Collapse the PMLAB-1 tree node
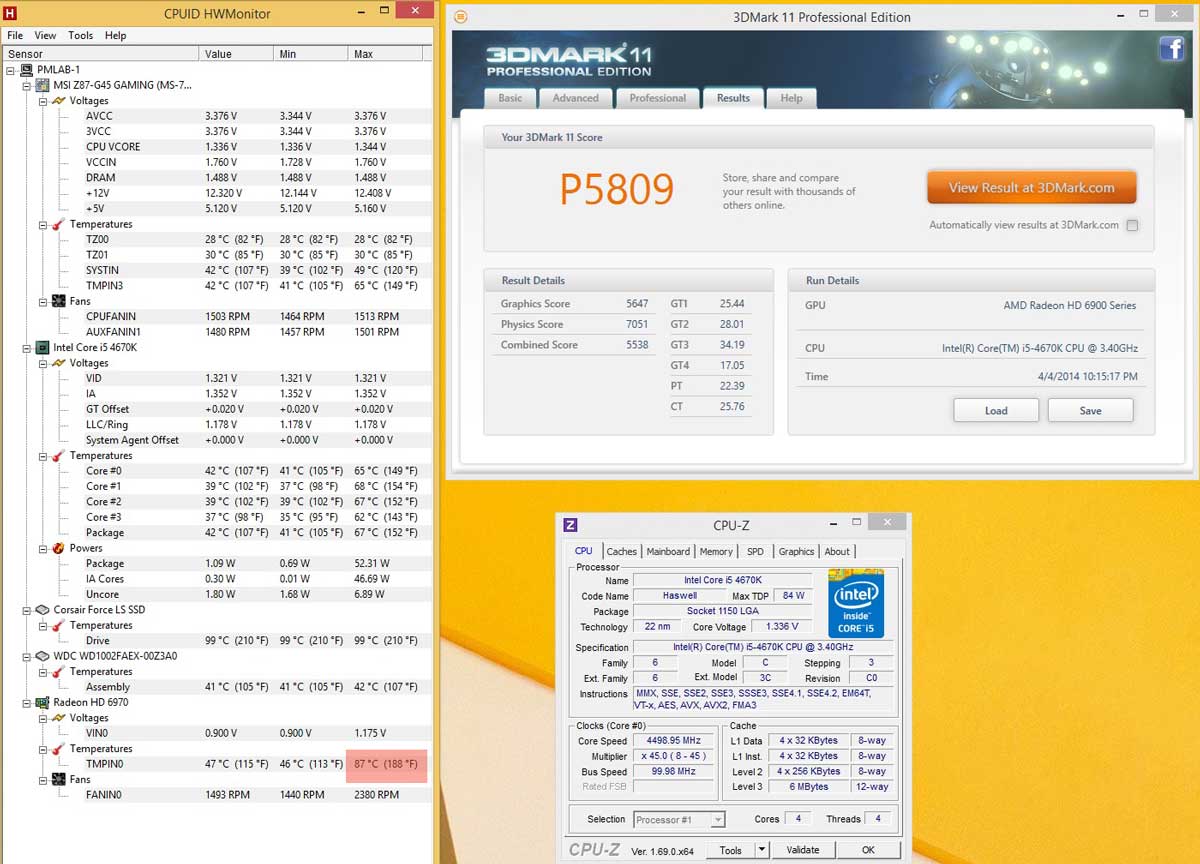Screen dimensions: 1200x864 (x=11, y=70)
